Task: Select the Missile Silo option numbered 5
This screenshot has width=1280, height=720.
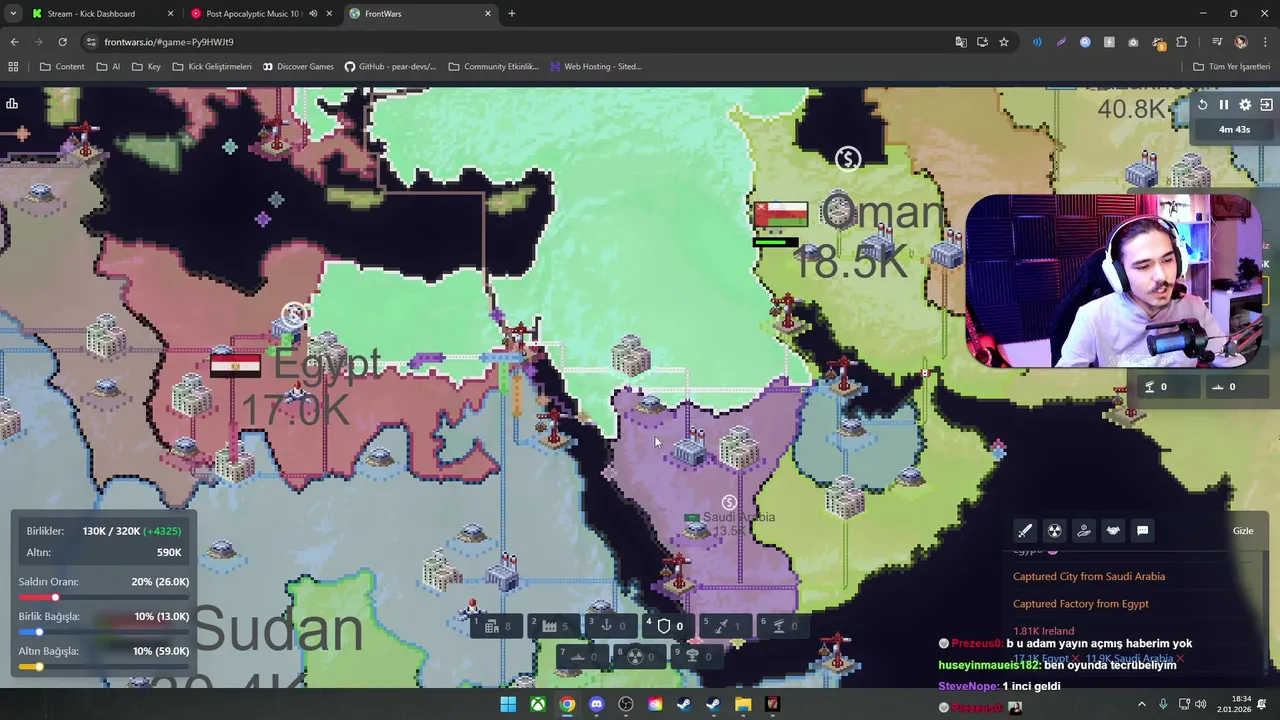Action: pos(726,626)
